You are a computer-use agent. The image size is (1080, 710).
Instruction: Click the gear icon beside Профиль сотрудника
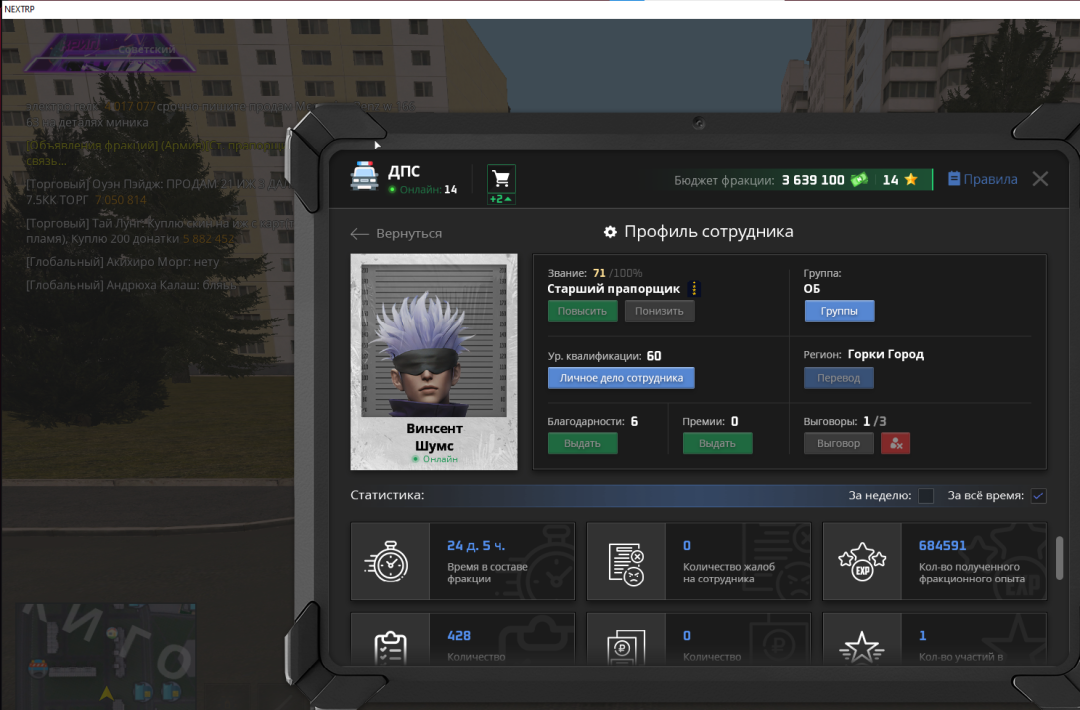610,232
